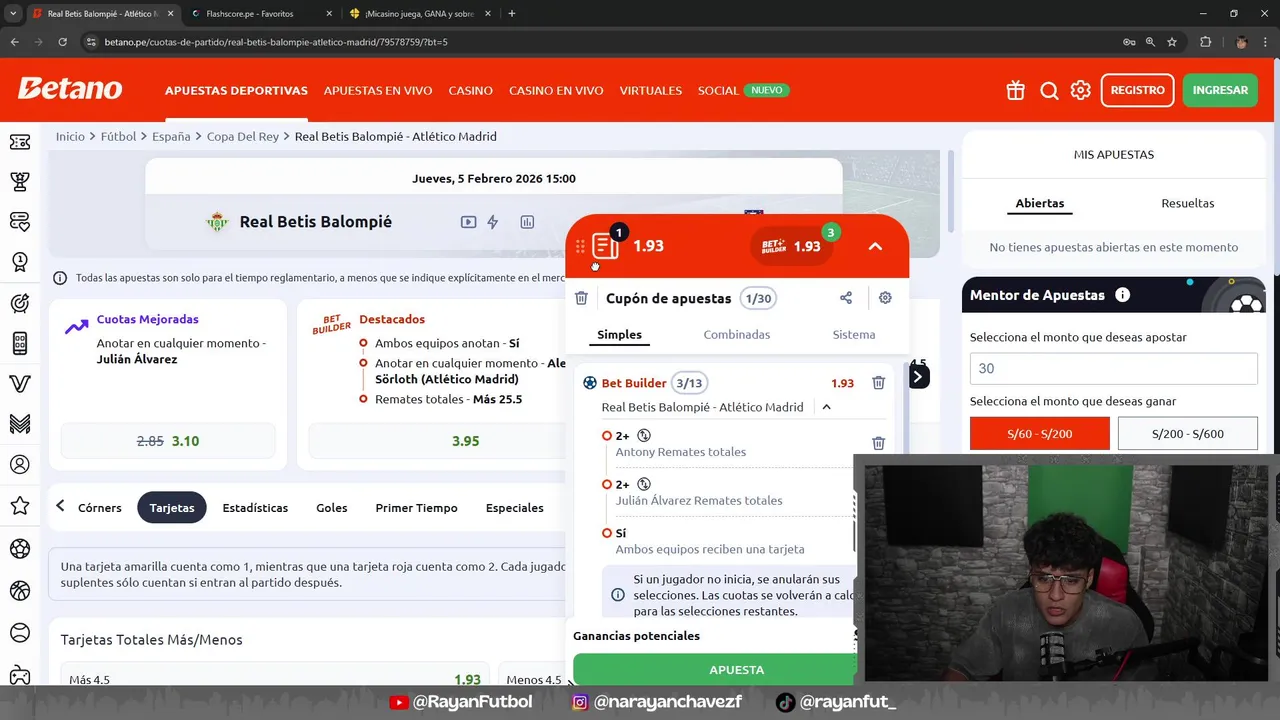Open the match statistics chart icon
The height and width of the screenshot is (720, 1280).
[527, 222]
